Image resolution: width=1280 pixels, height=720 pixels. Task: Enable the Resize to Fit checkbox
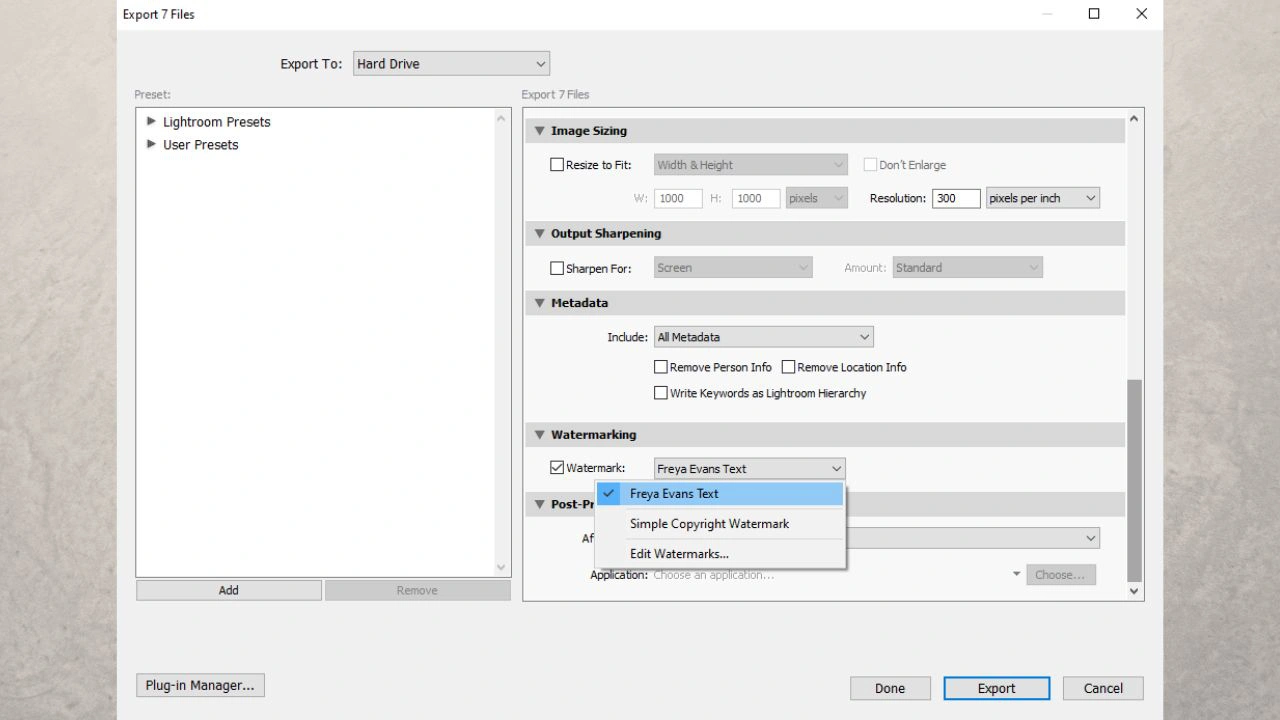pyautogui.click(x=557, y=165)
